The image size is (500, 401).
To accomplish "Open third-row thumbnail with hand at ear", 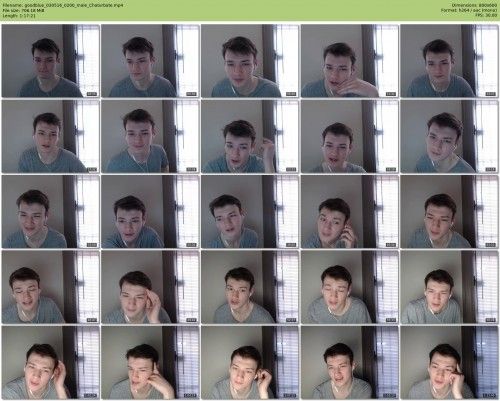I will click(350, 212).
